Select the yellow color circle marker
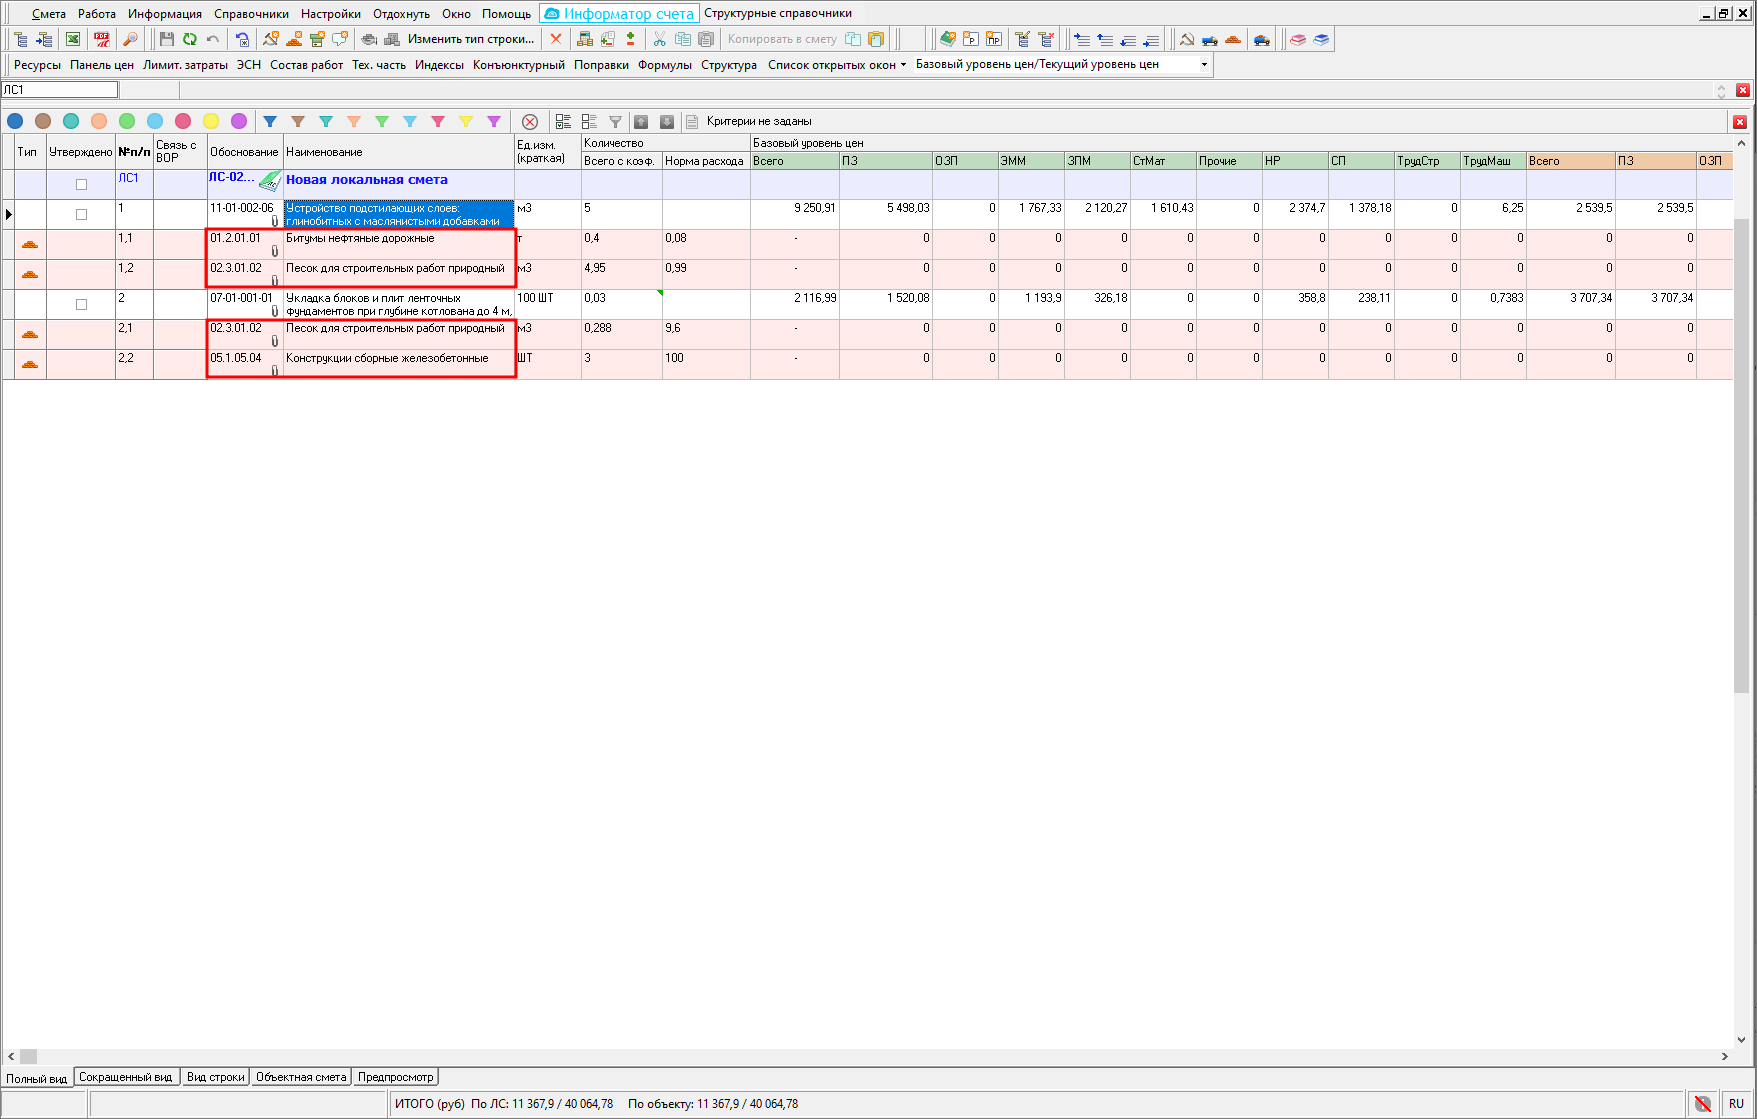Screen dimensions: 1757x1119 click(211, 121)
